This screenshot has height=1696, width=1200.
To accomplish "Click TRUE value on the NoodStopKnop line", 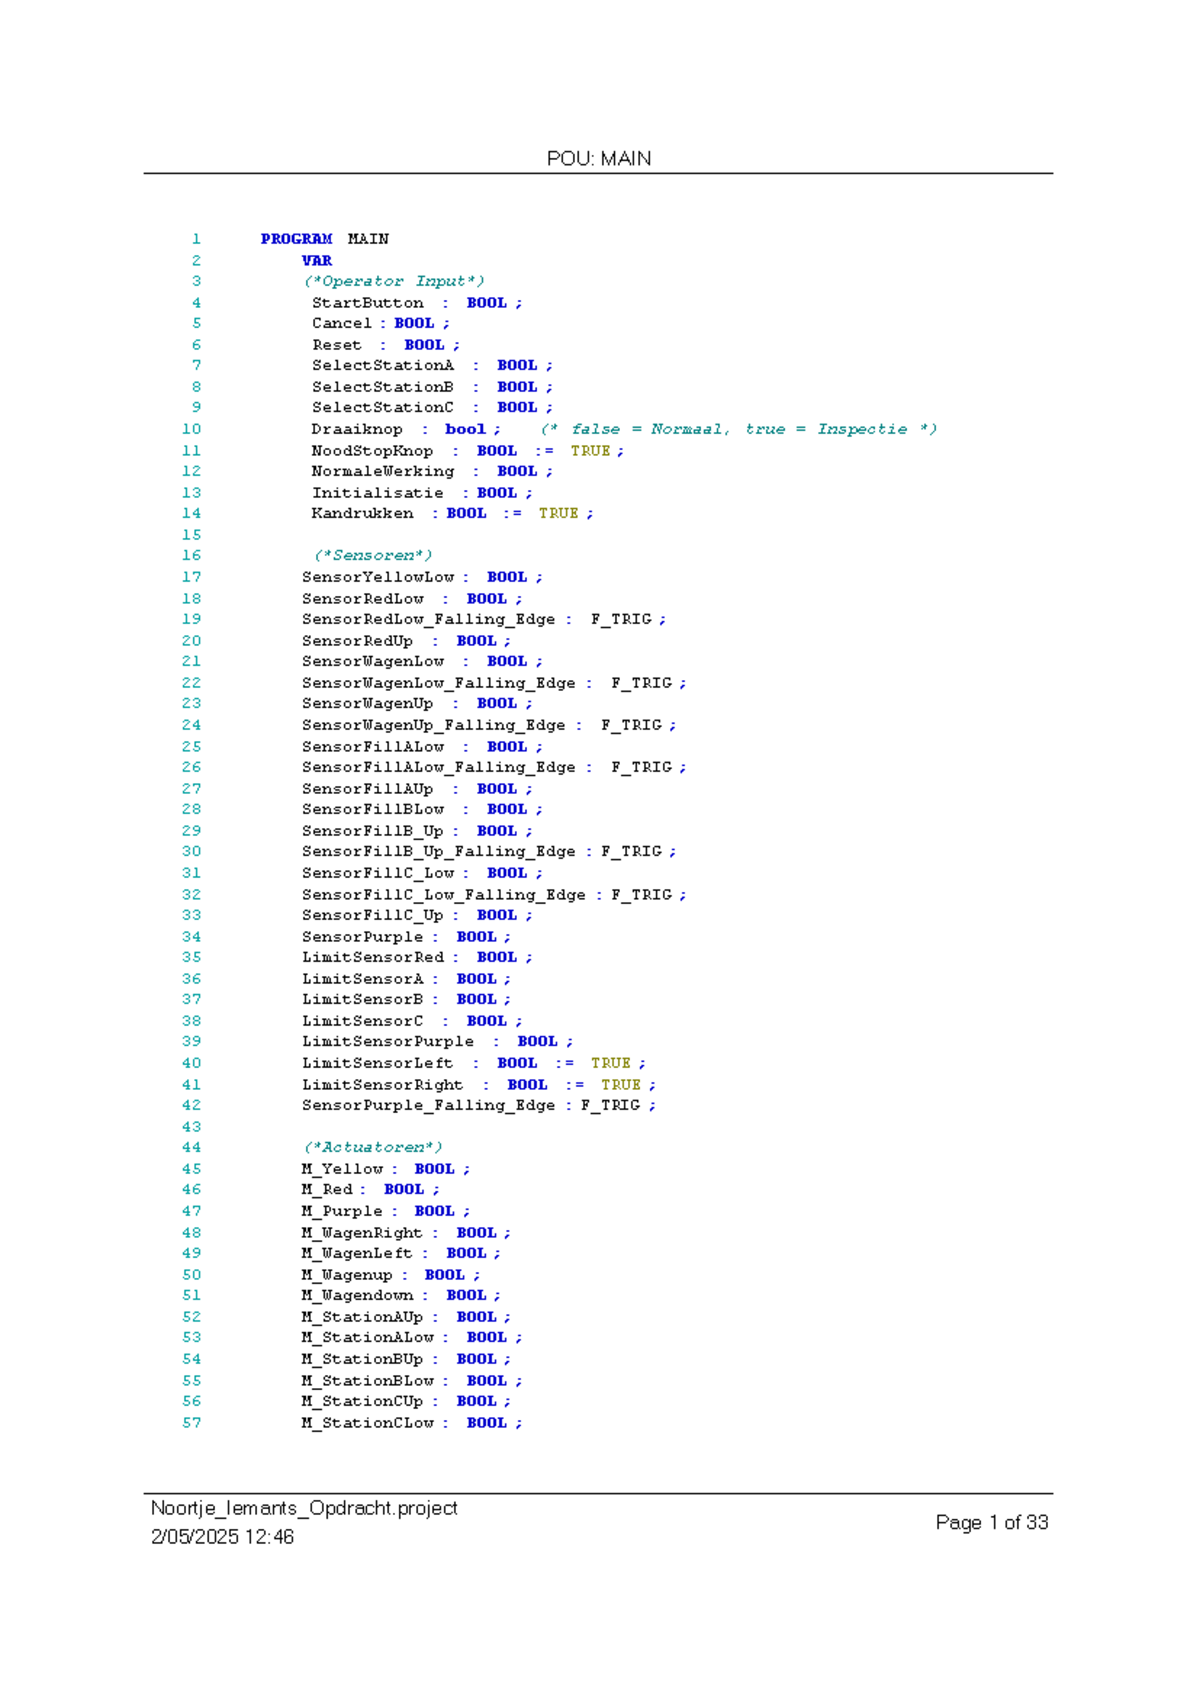I will coord(590,451).
